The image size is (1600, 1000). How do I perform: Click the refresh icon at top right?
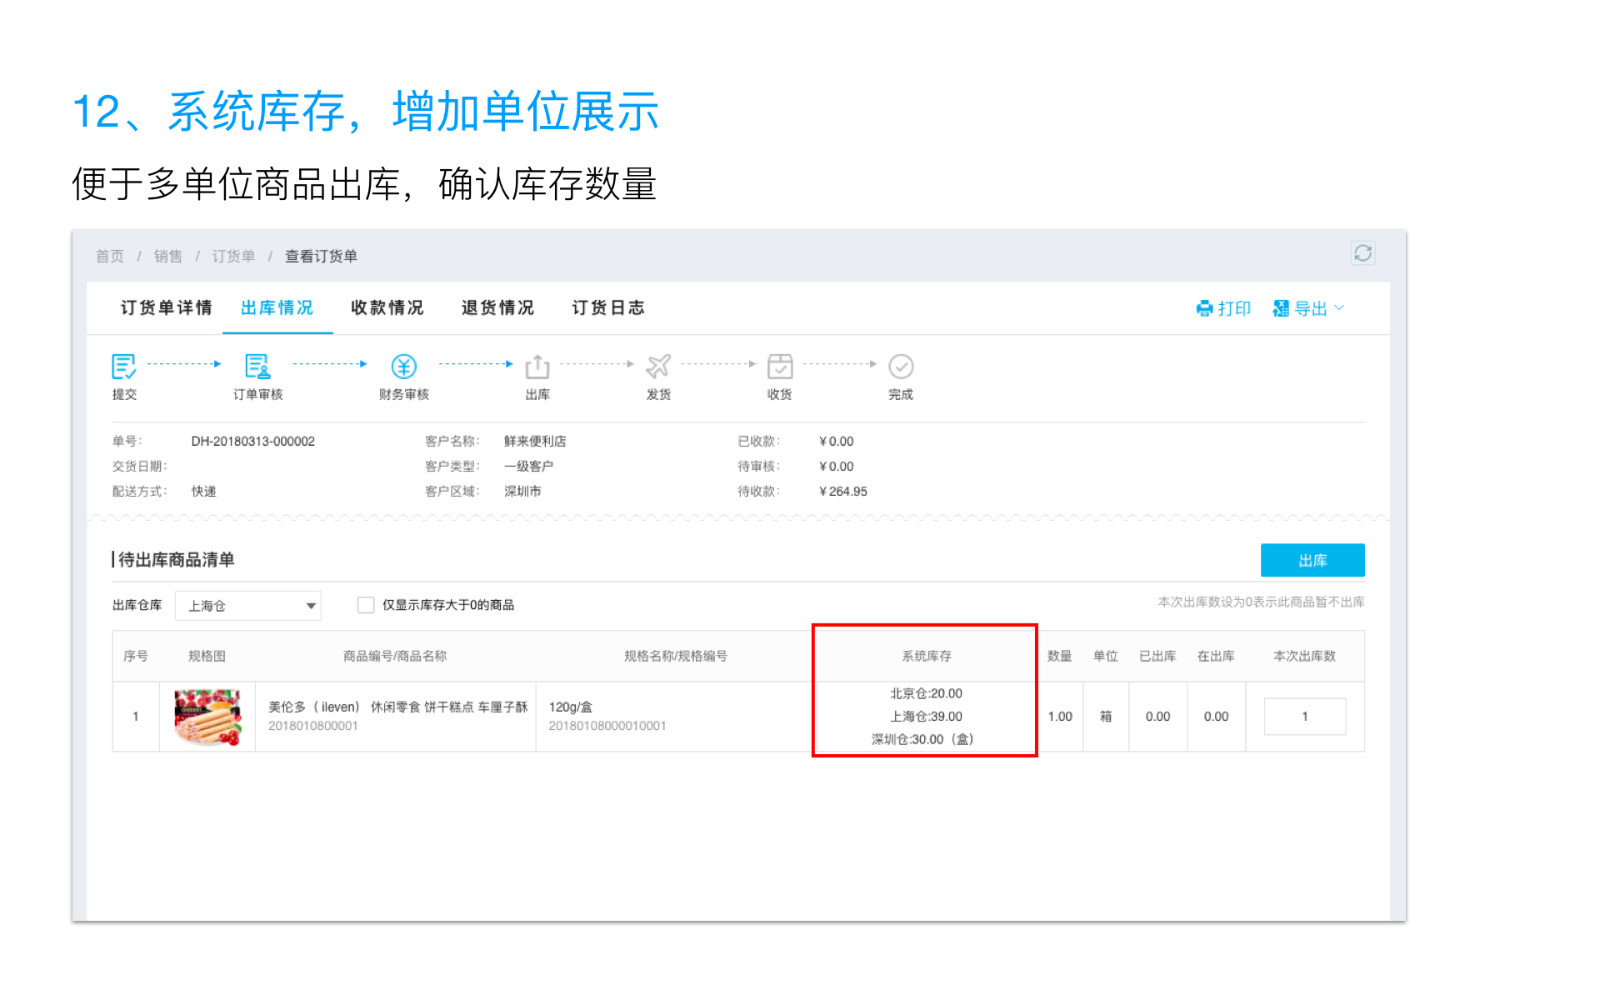1362,253
